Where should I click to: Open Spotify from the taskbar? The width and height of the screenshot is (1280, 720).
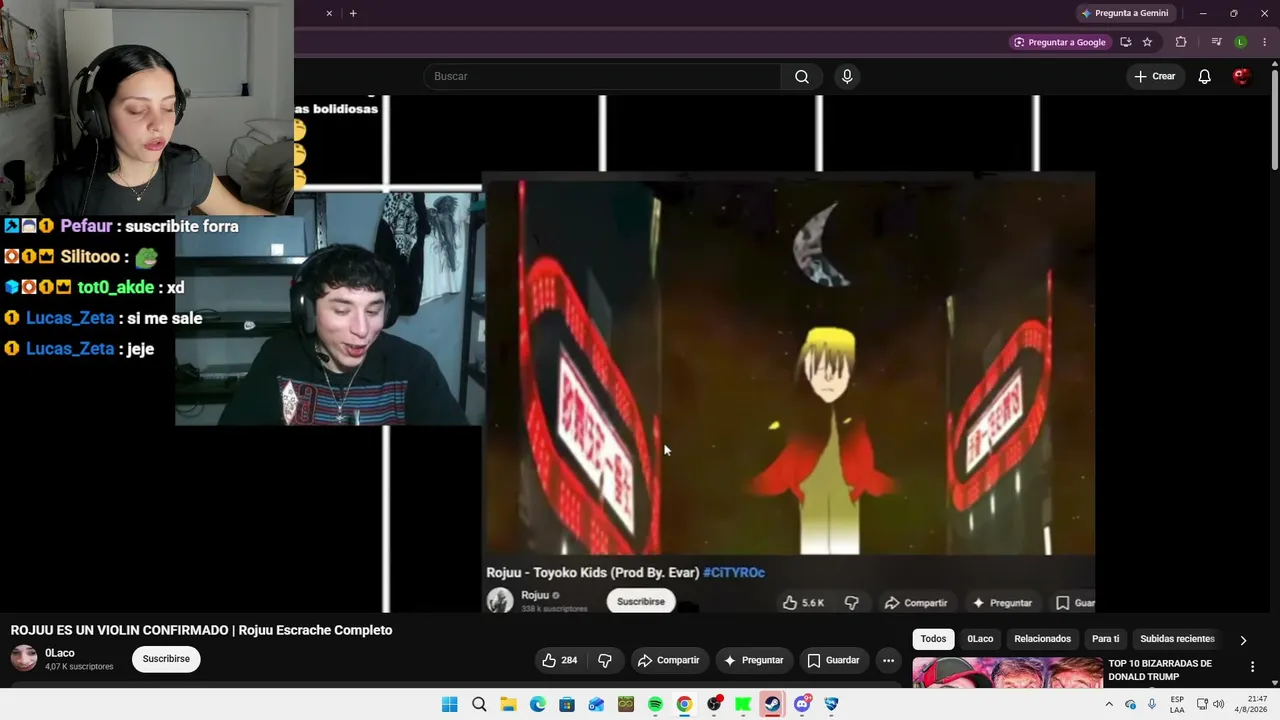pyautogui.click(x=655, y=704)
